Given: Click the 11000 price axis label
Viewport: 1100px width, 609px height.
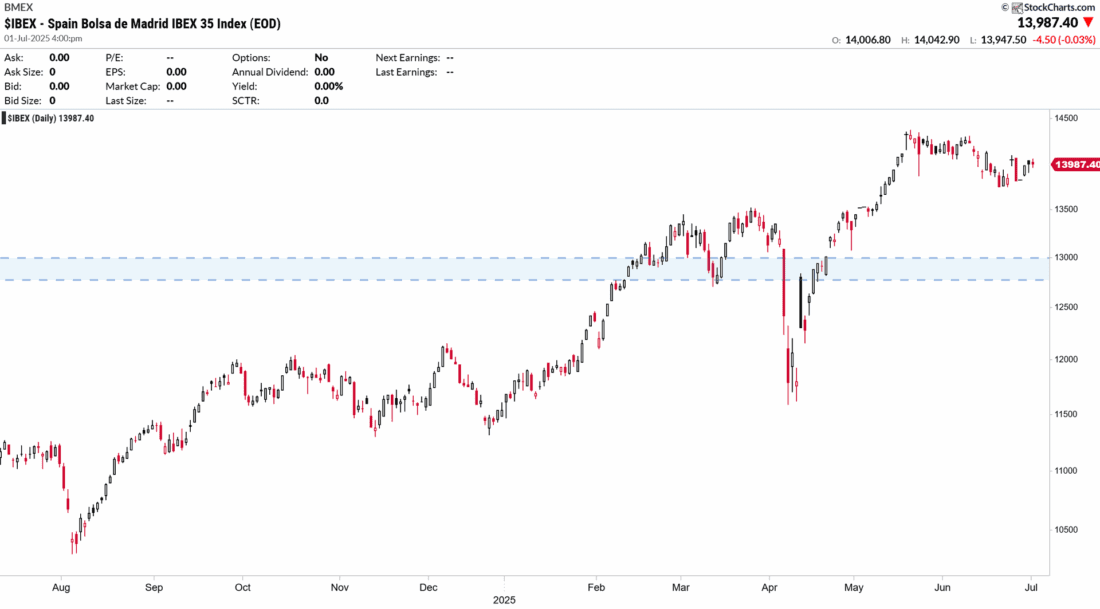Looking at the screenshot, I should (x=1066, y=471).
